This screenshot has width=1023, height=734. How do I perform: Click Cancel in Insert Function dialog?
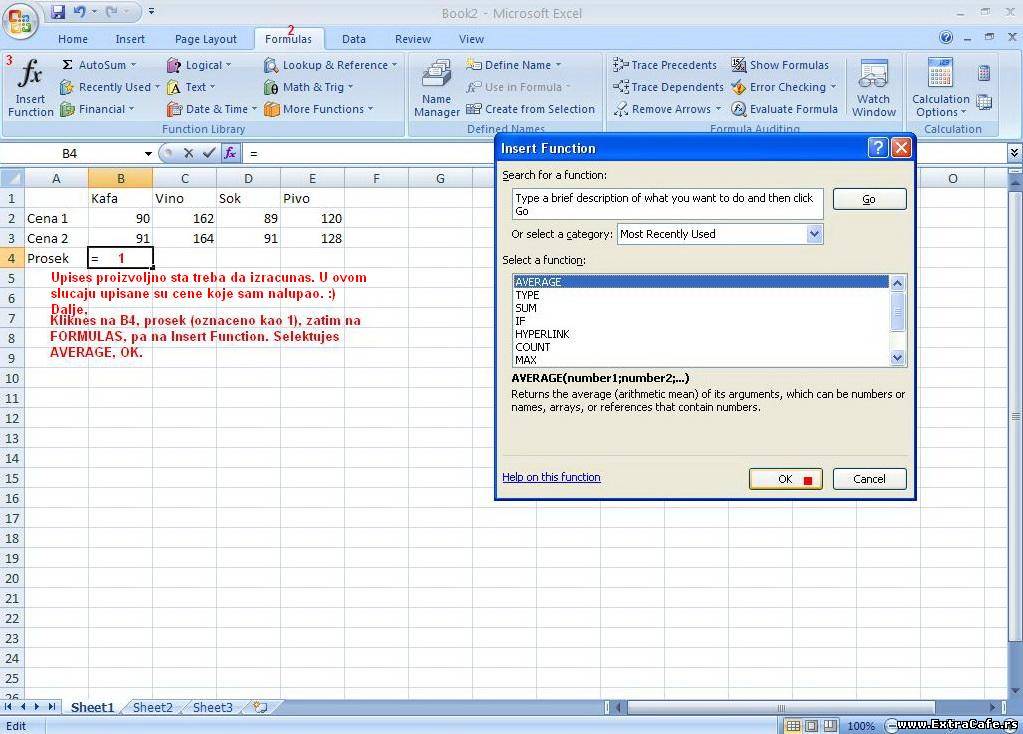870,479
